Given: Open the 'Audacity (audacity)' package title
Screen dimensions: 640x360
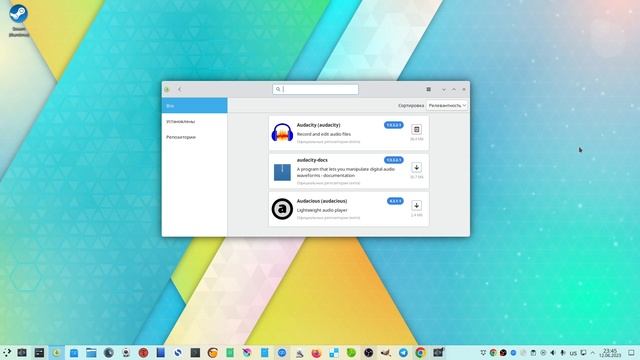Looking at the screenshot, I should pyautogui.click(x=318, y=125).
